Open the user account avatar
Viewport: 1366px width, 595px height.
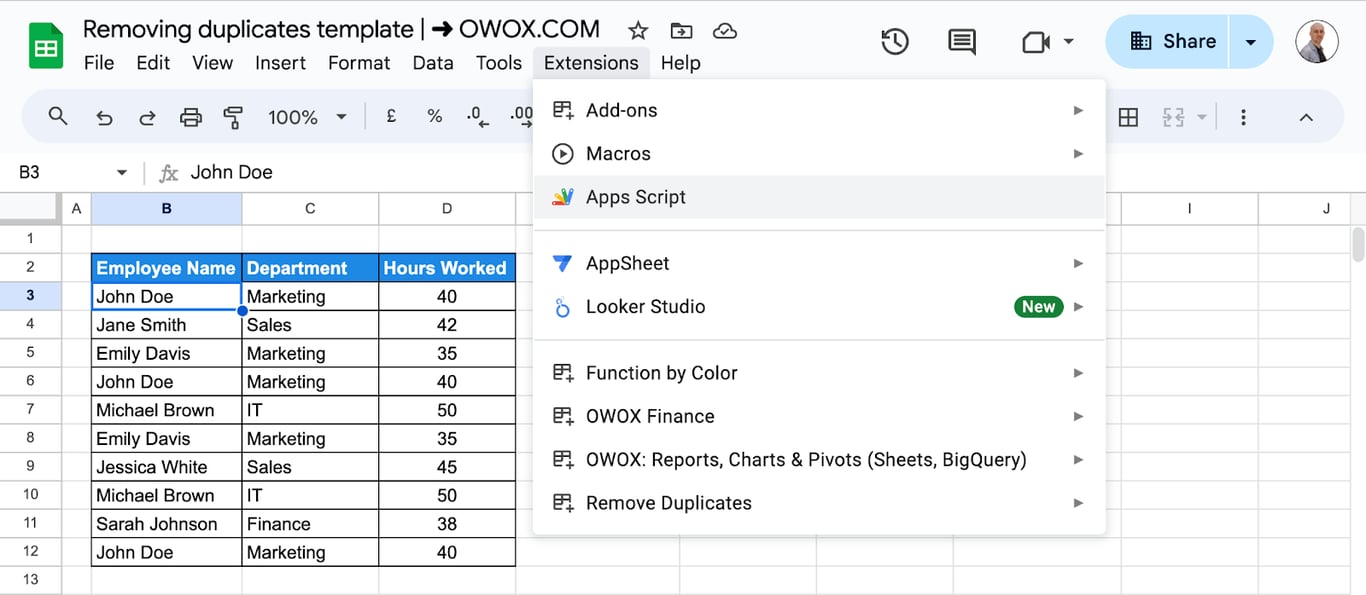[1316, 42]
